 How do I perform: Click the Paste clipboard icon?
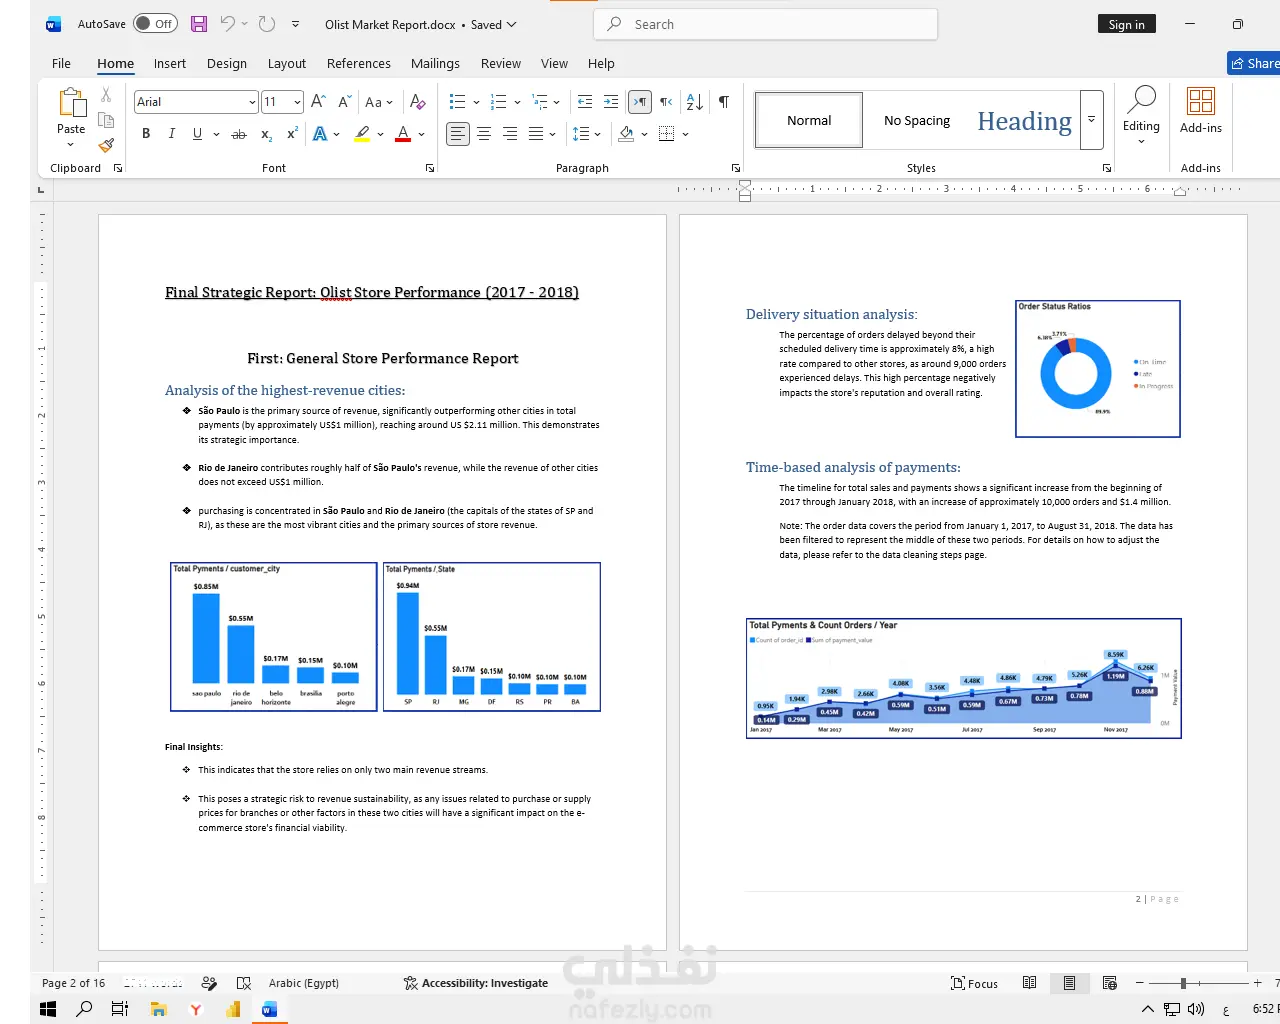point(72,103)
